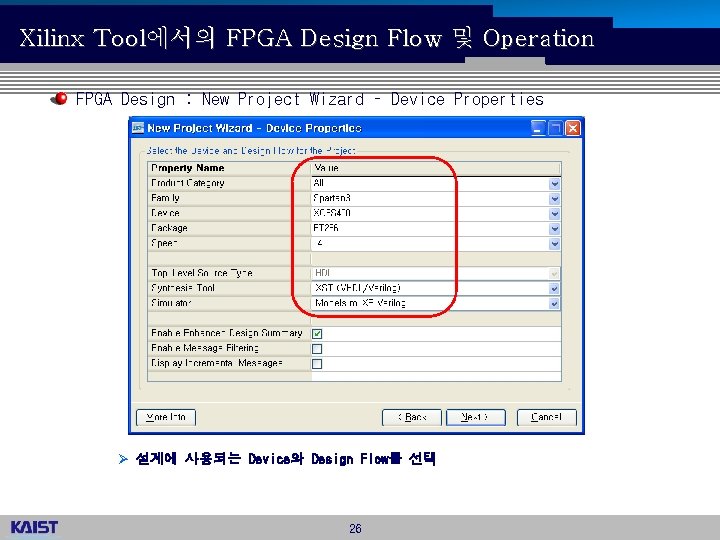
Task: Click the Package property label
Action: click(169, 228)
